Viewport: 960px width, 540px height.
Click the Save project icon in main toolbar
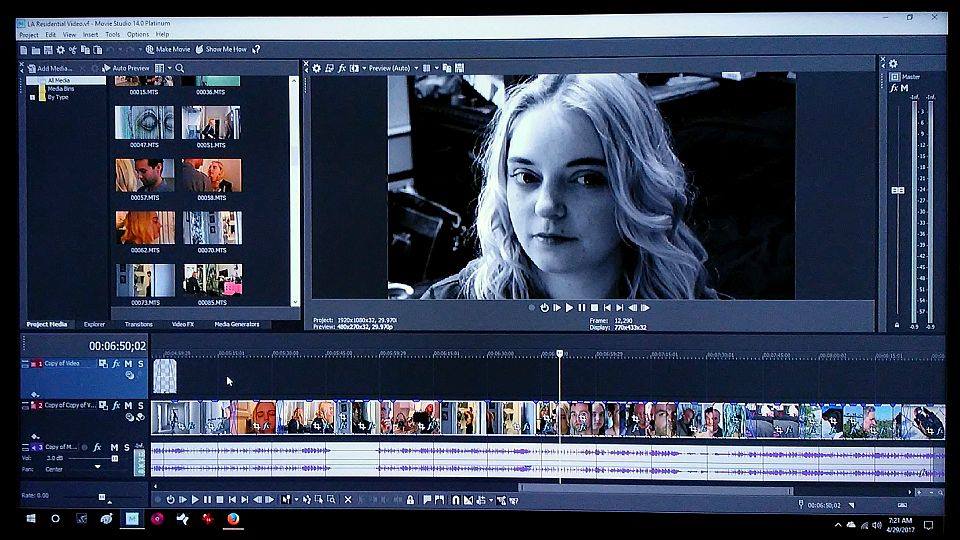pos(48,50)
